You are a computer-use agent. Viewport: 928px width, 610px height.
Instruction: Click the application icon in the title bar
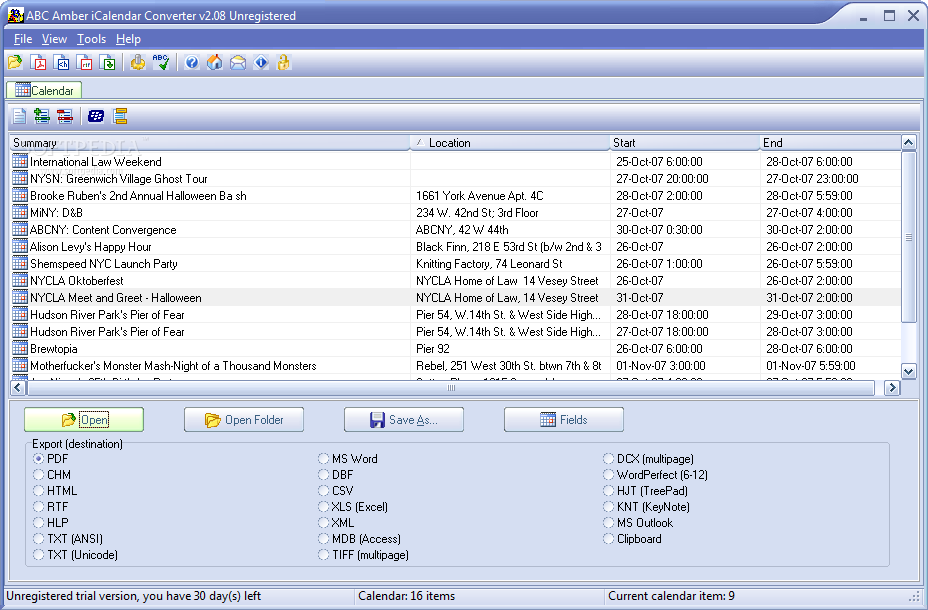pos(15,15)
